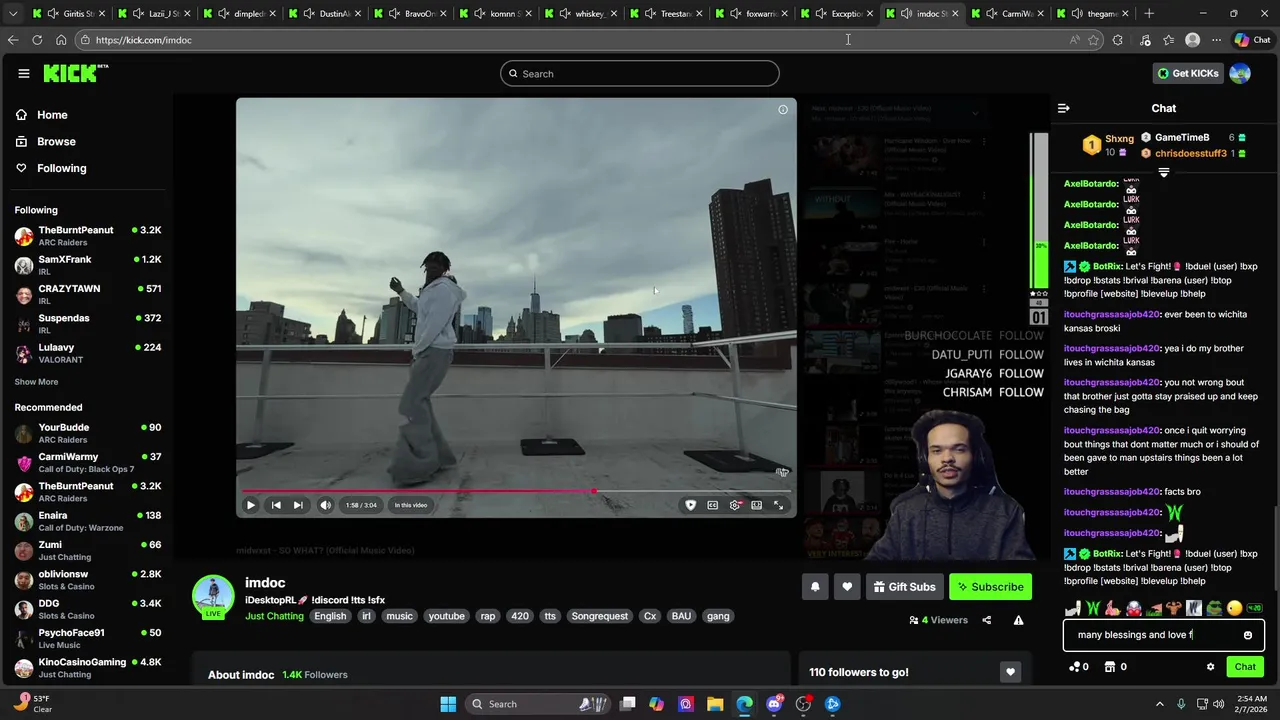
Task: Go to previous video
Action: [x=276, y=505]
